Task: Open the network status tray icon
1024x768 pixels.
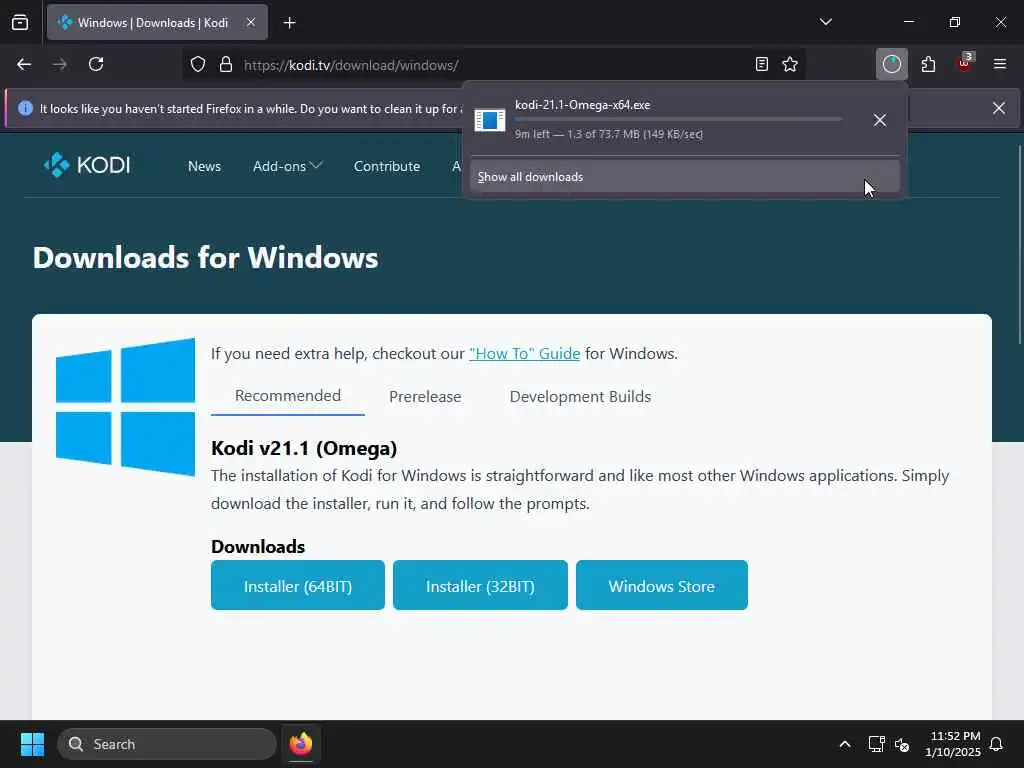Action: coord(876,744)
